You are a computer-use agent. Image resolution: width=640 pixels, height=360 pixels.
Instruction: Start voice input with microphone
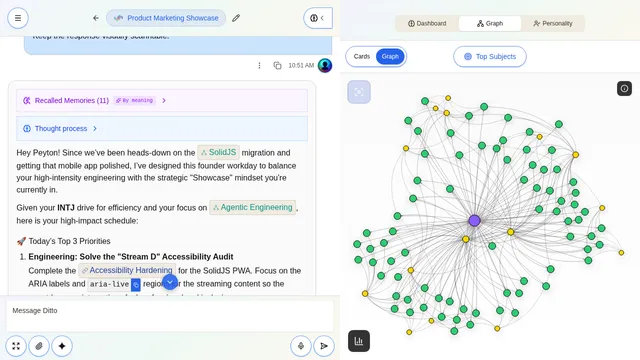301,346
